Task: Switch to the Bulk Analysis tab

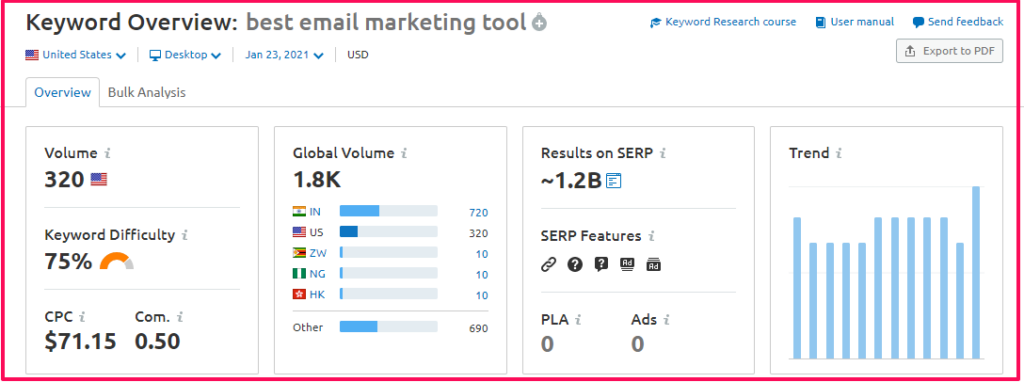Action: [147, 93]
